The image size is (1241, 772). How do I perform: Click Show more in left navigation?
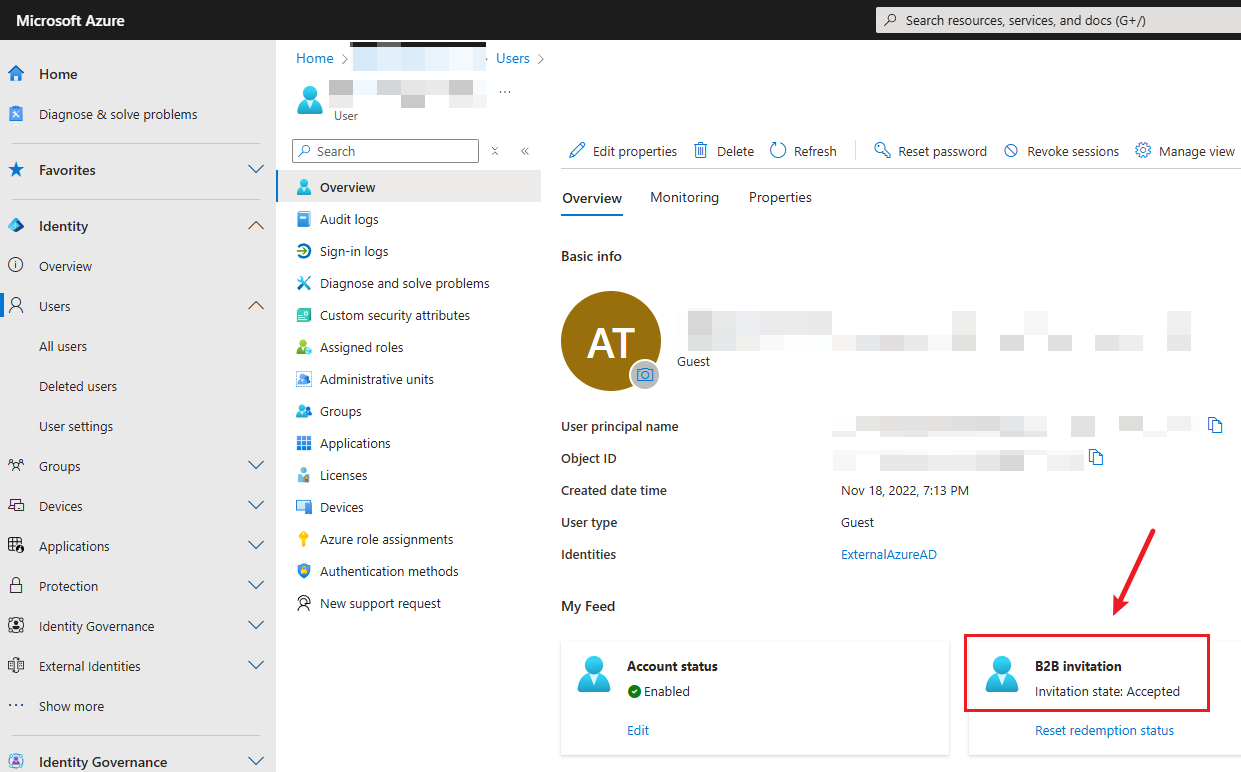(71, 706)
